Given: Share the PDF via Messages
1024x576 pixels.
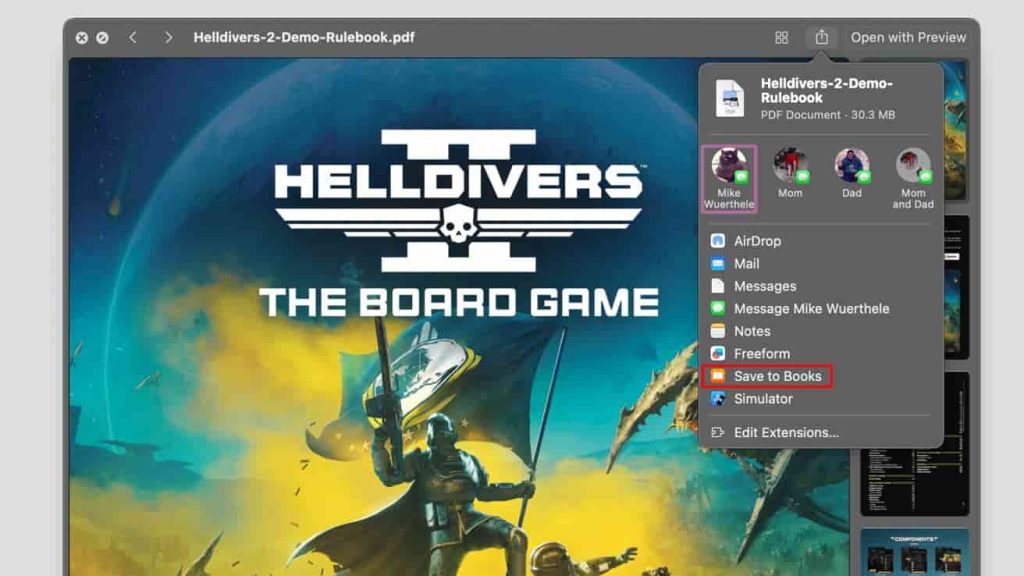Looking at the screenshot, I should pos(765,286).
